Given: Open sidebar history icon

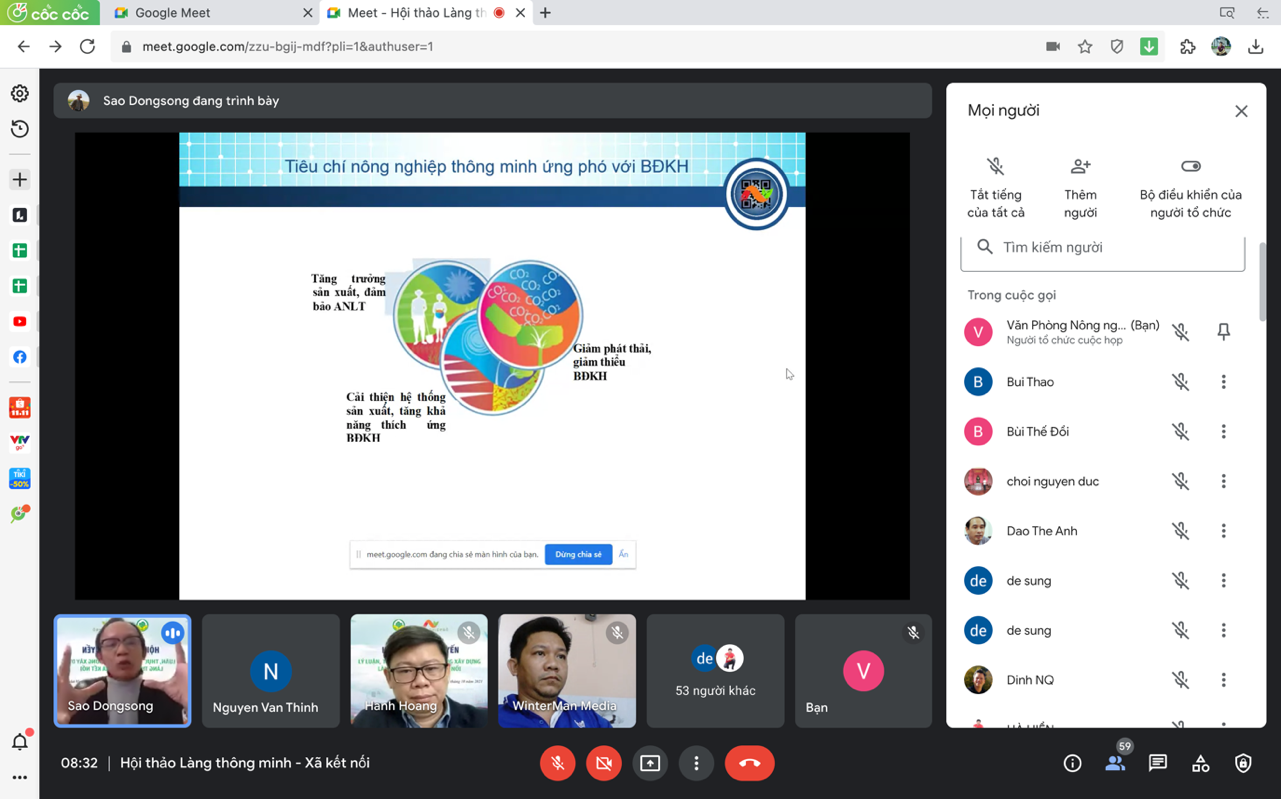Looking at the screenshot, I should [20, 129].
